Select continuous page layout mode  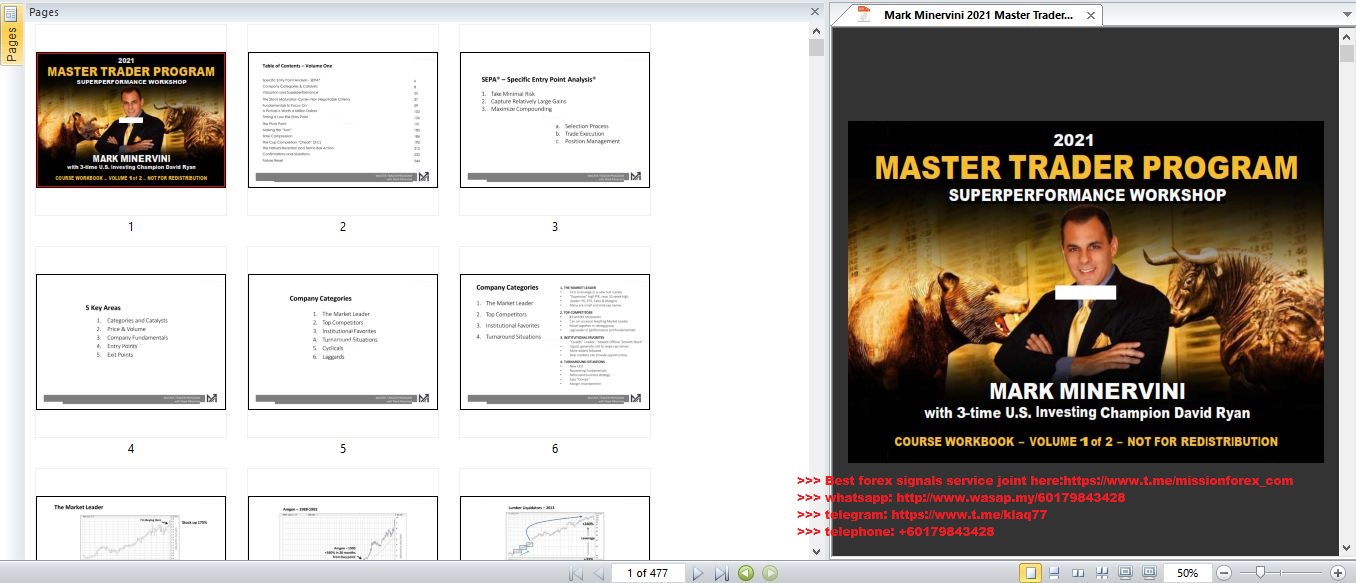coord(1054,573)
